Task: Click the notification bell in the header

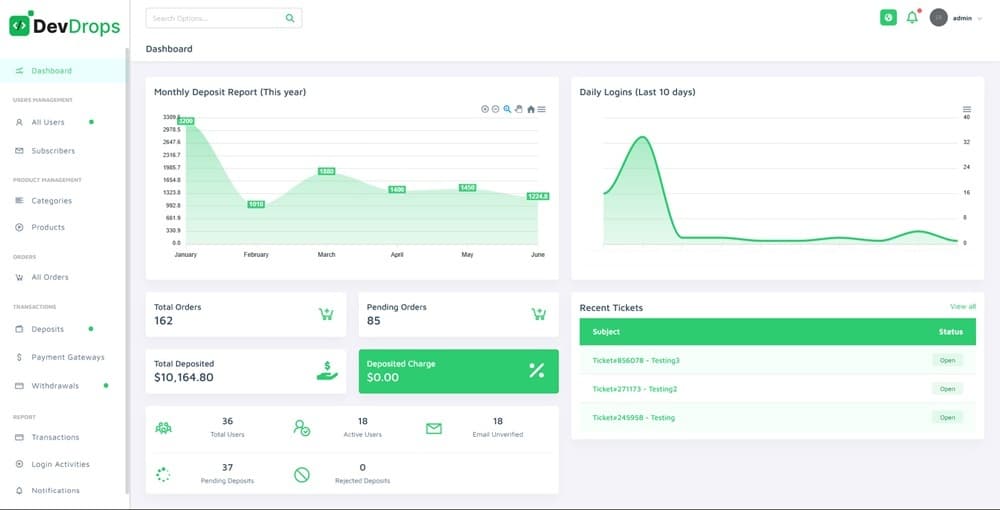Action: point(912,18)
